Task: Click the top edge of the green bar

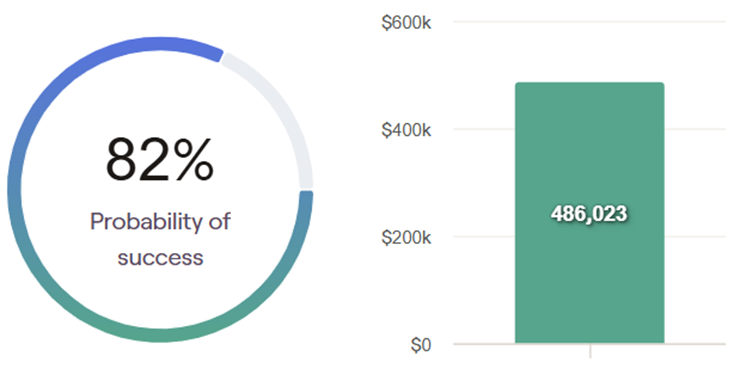Action: pos(589,83)
